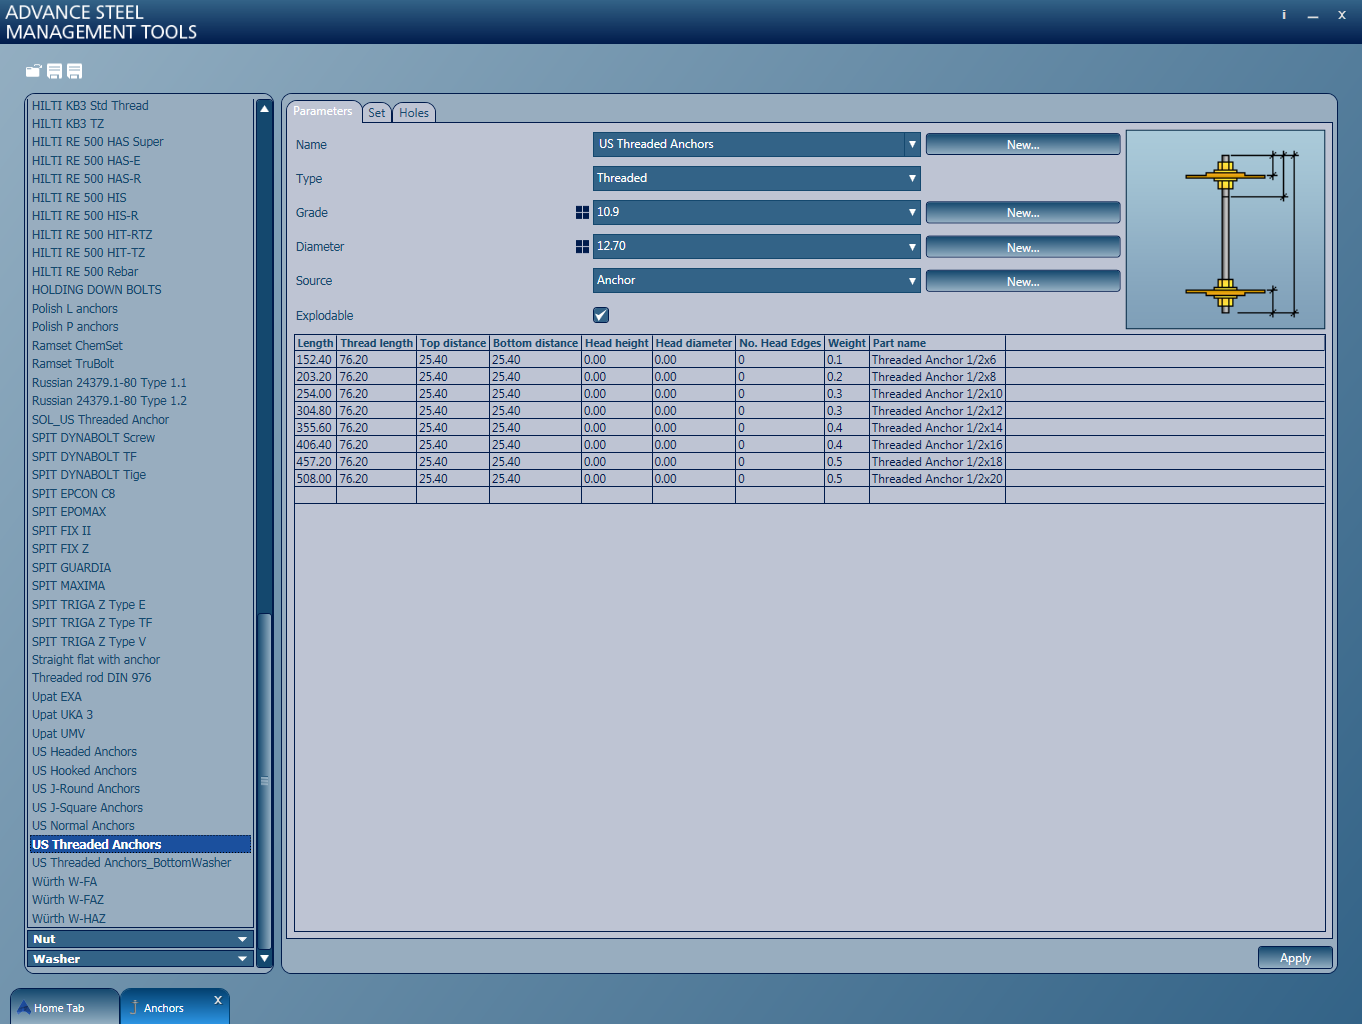
Task: Click the anchor diagram preview image
Action: click(1225, 230)
